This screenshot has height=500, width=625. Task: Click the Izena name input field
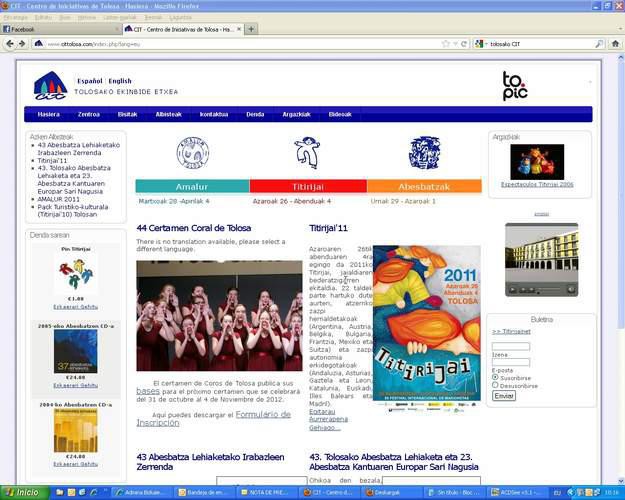point(511,346)
